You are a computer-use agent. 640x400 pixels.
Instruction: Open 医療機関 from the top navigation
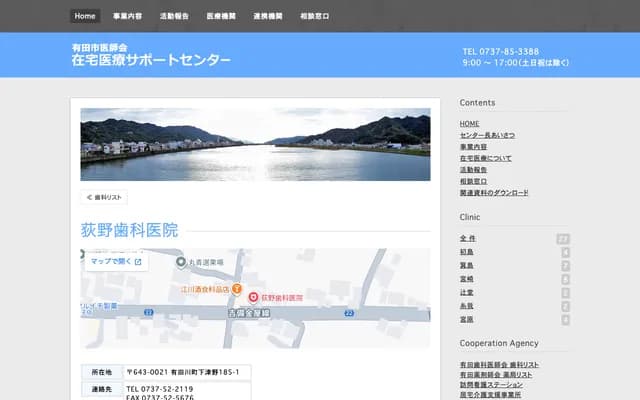[x=221, y=16]
